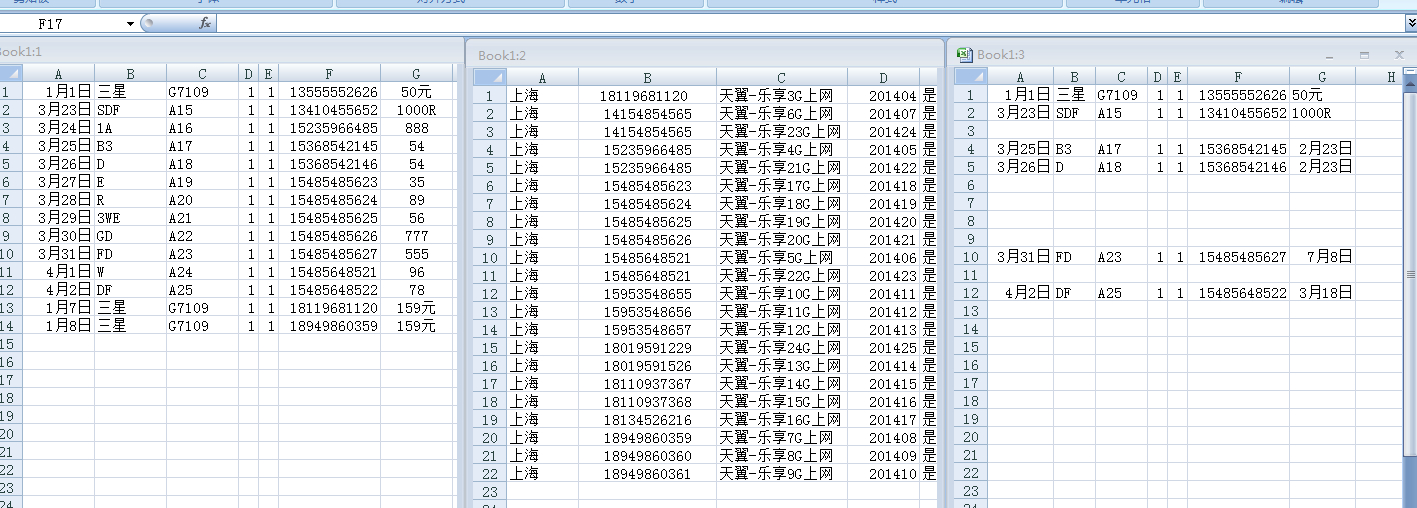Click cell 18134526216 in Book1:2
Viewport: 1417px width, 508px height.
(x=647, y=420)
